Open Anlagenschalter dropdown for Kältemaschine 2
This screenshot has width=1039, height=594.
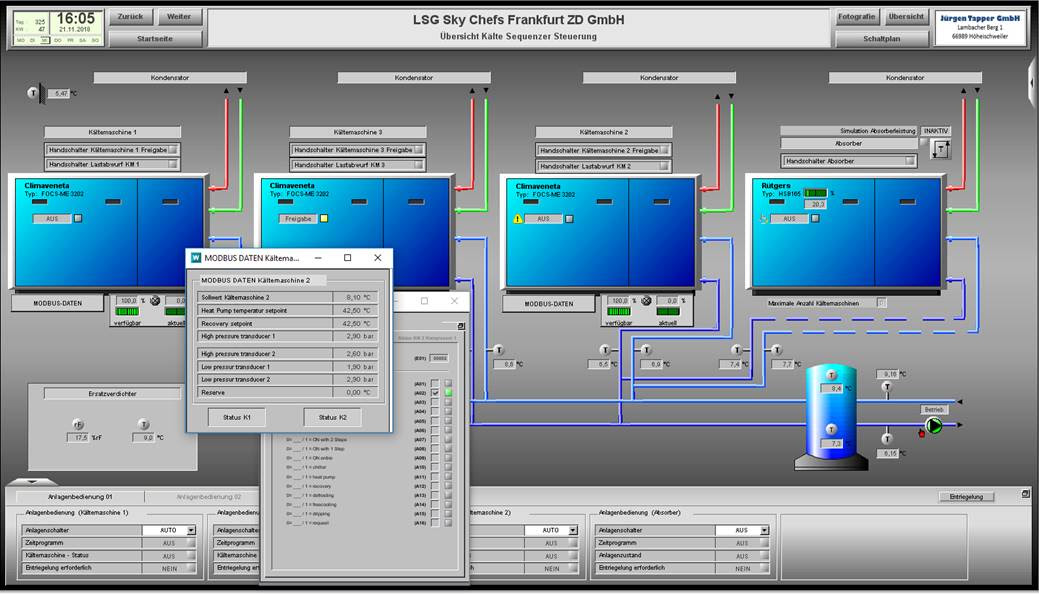(573, 530)
